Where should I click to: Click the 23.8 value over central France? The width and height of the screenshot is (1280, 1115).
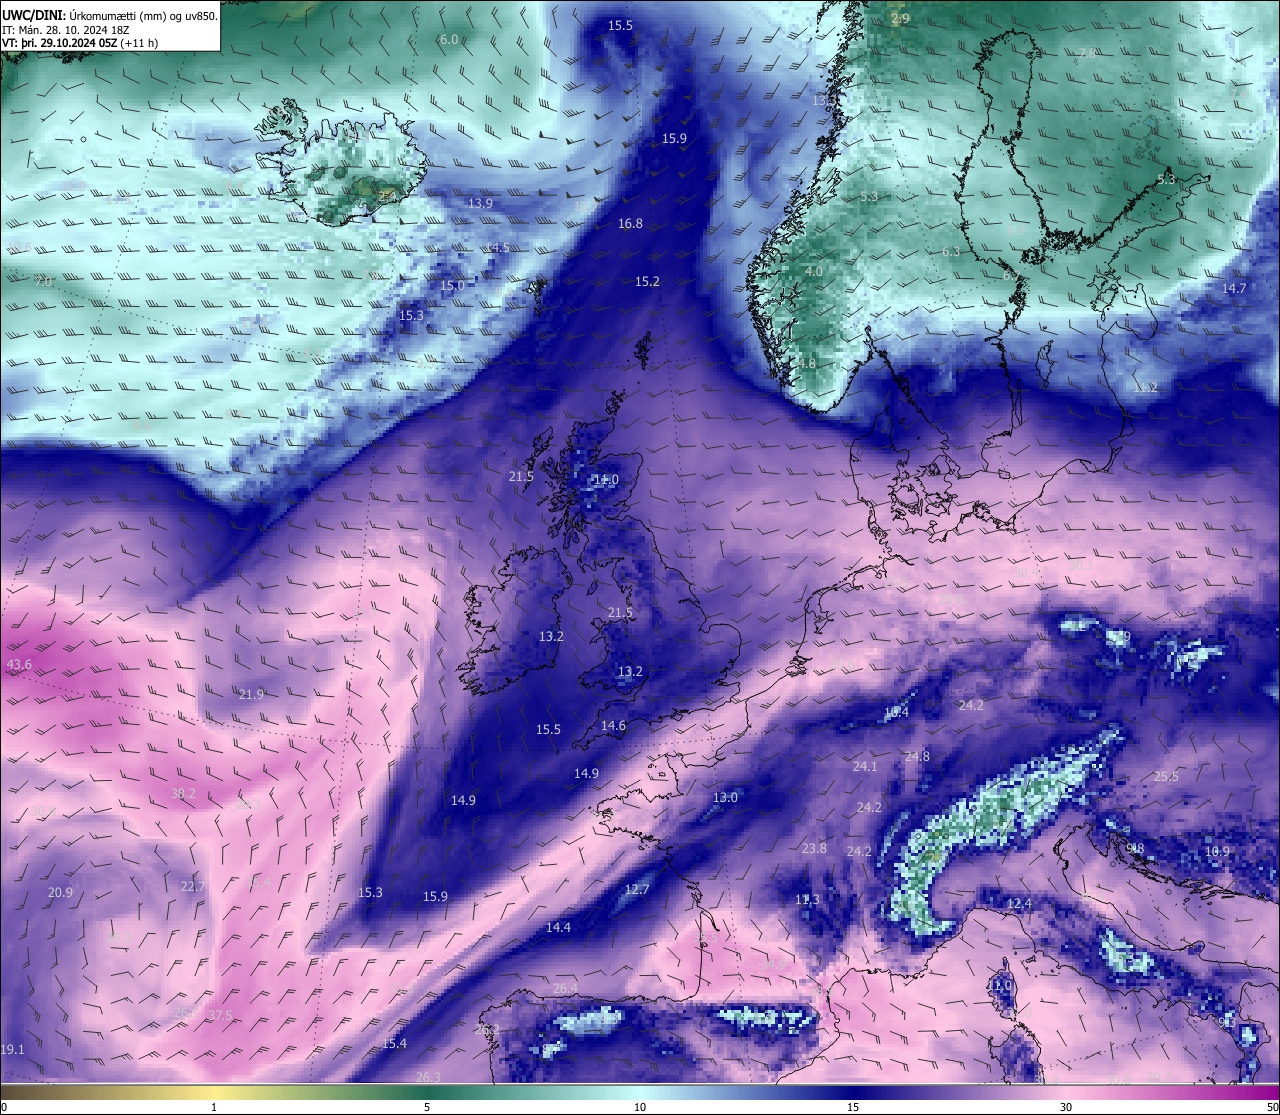click(814, 849)
